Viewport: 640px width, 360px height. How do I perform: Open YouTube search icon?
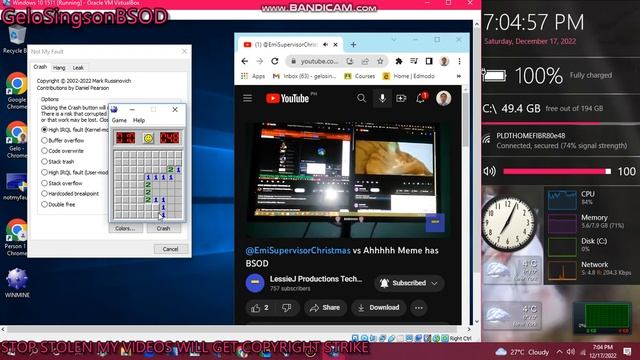(x=361, y=98)
